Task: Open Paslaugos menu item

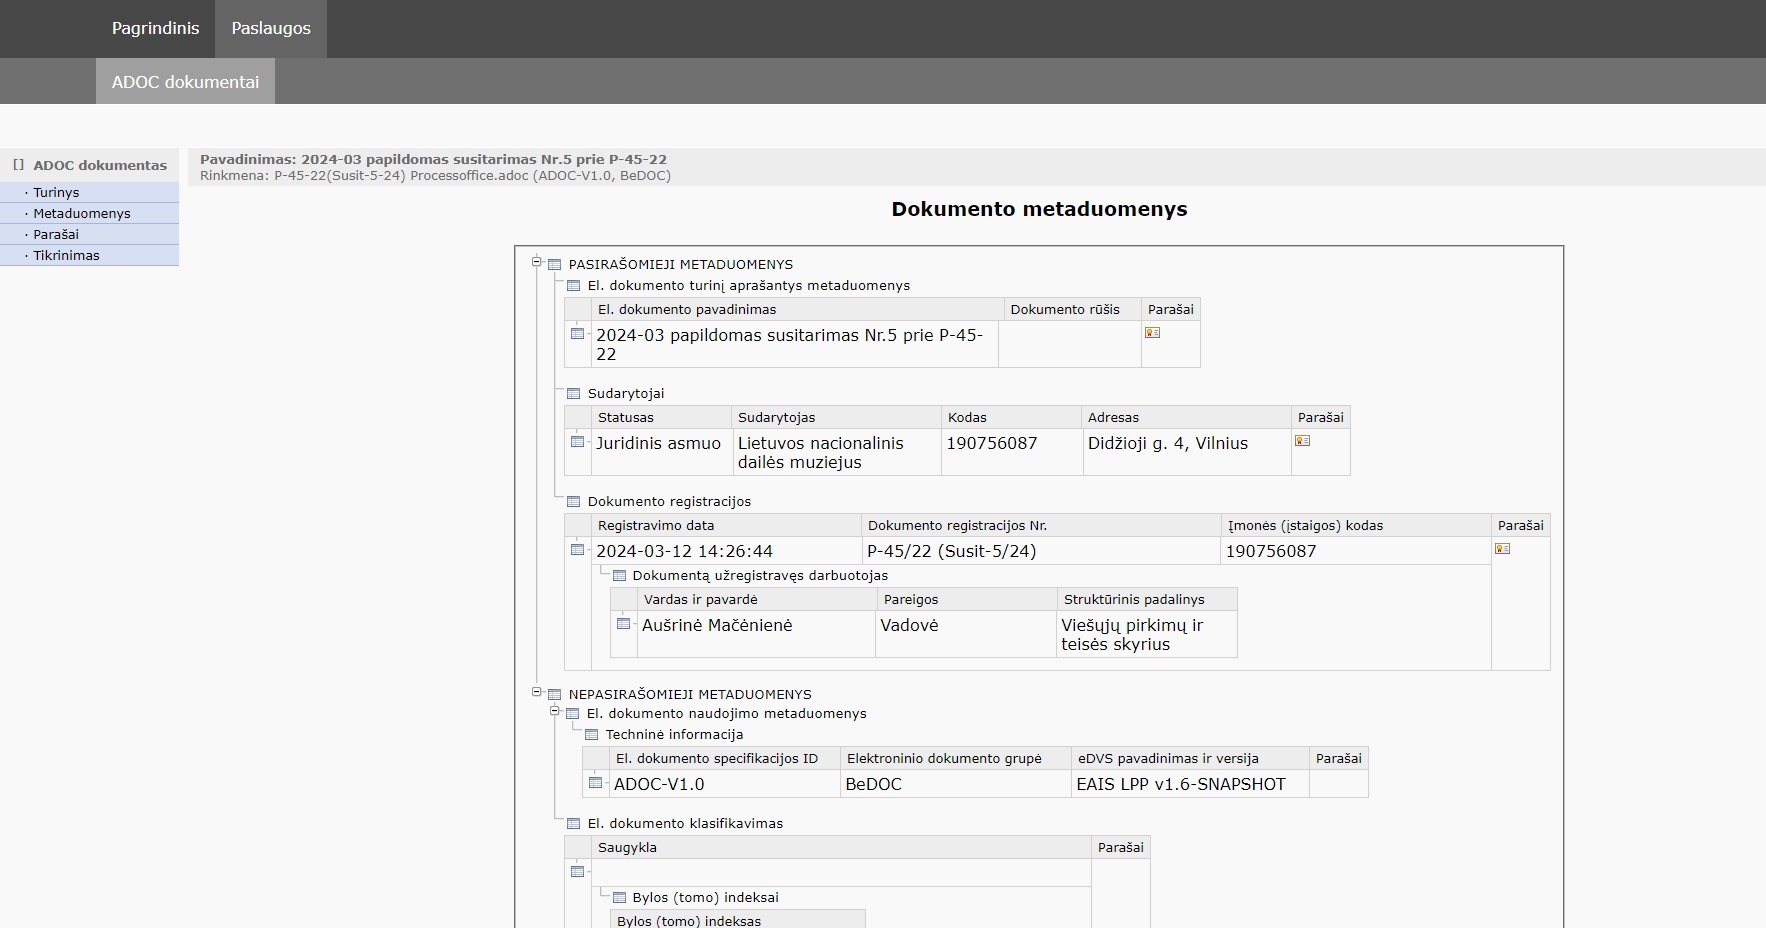Action: pyautogui.click(x=271, y=28)
